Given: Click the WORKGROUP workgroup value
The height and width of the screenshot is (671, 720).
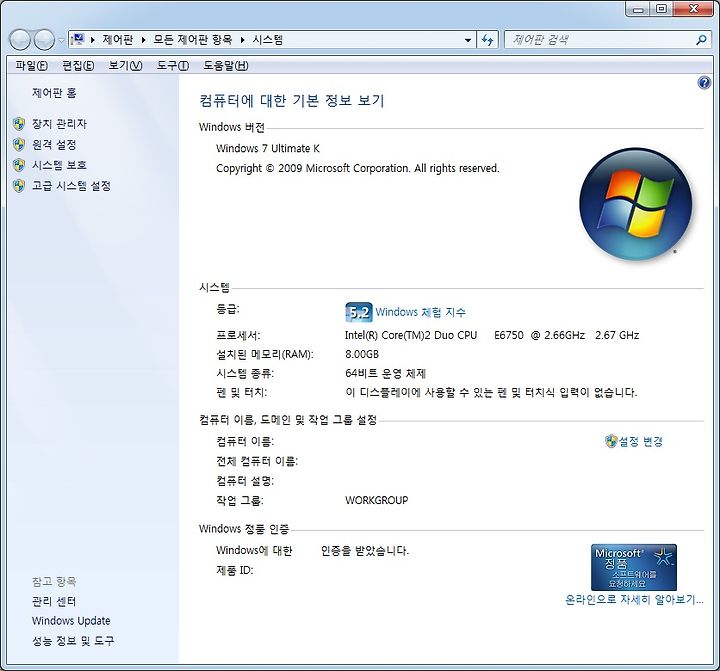Looking at the screenshot, I should coord(377,500).
